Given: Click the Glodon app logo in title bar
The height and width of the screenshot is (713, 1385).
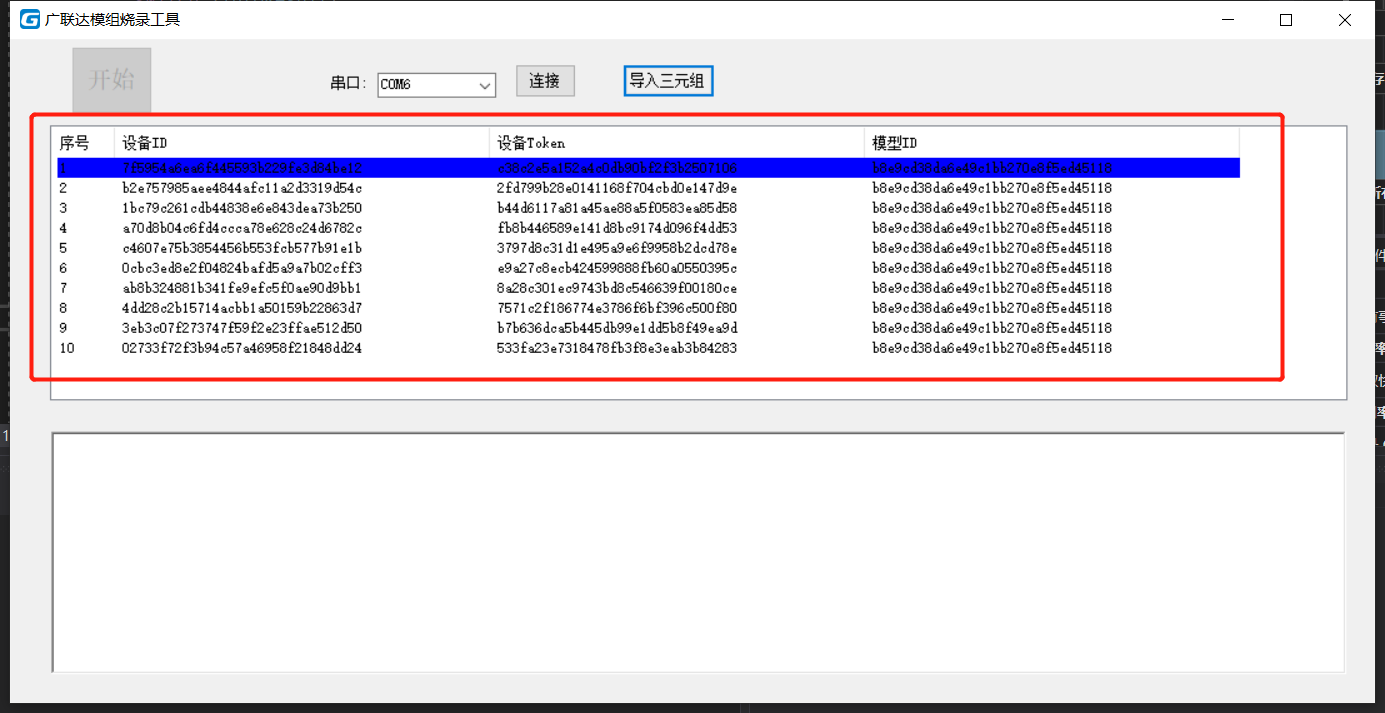Looking at the screenshot, I should [30, 19].
